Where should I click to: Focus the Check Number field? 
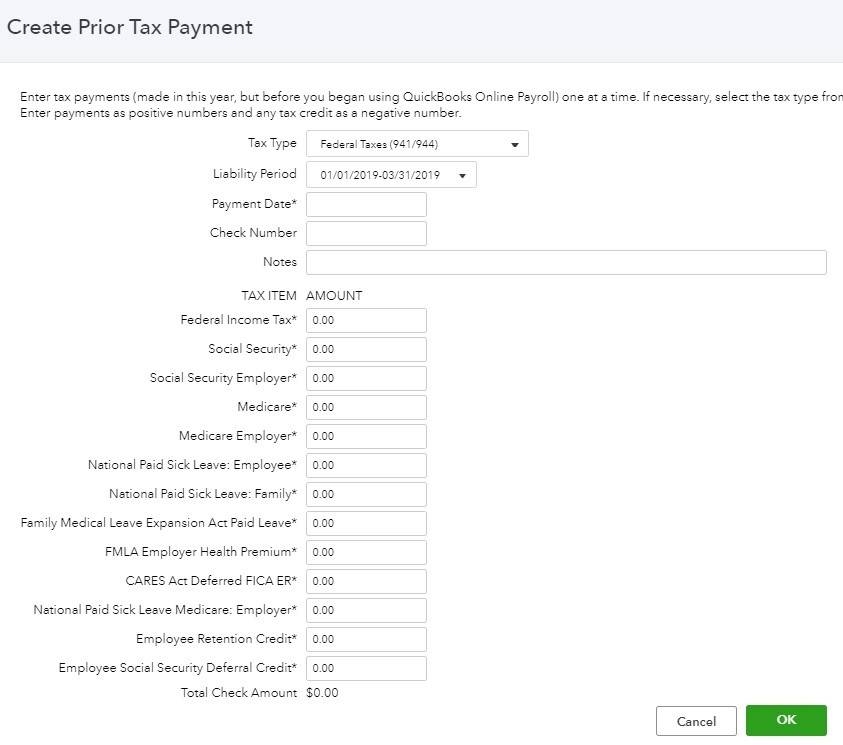[x=366, y=233]
